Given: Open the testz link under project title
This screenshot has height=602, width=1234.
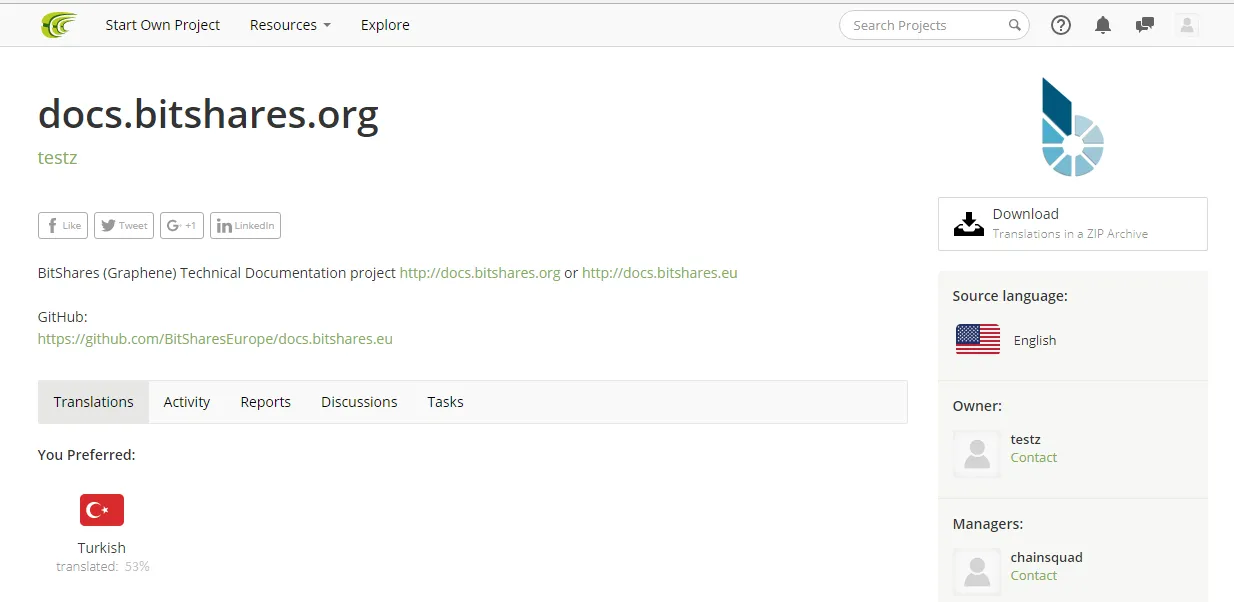Looking at the screenshot, I should (57, 157).
